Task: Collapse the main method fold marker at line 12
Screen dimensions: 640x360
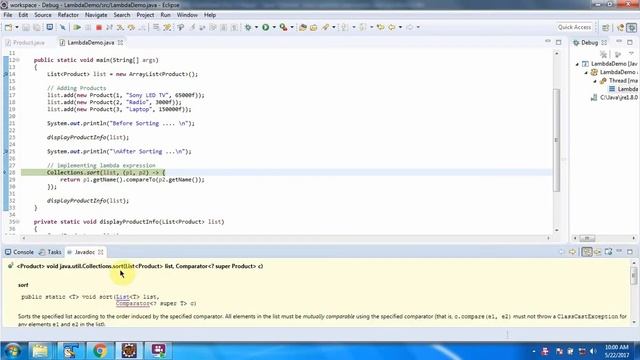Action: (18, 60)
